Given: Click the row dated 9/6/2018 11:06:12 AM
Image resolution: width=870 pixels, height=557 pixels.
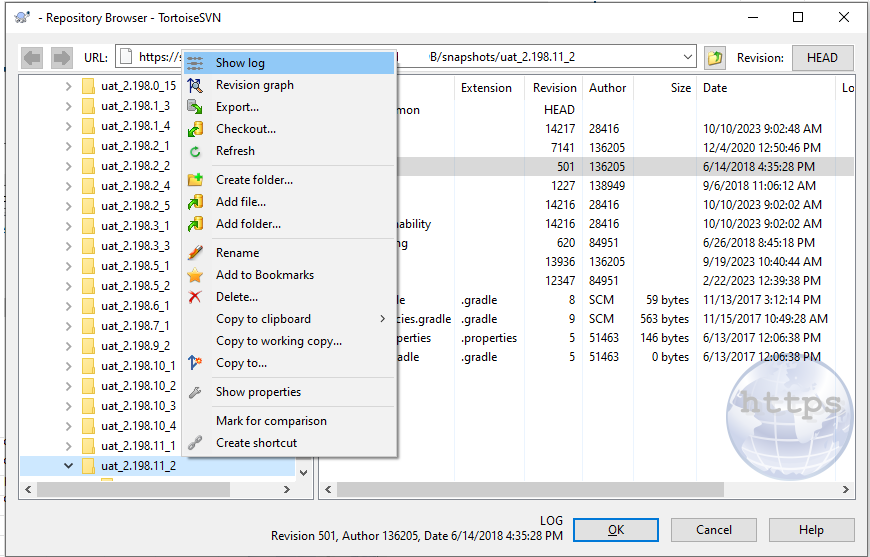Looking at the screenshot, I should (x=586, y=186).
